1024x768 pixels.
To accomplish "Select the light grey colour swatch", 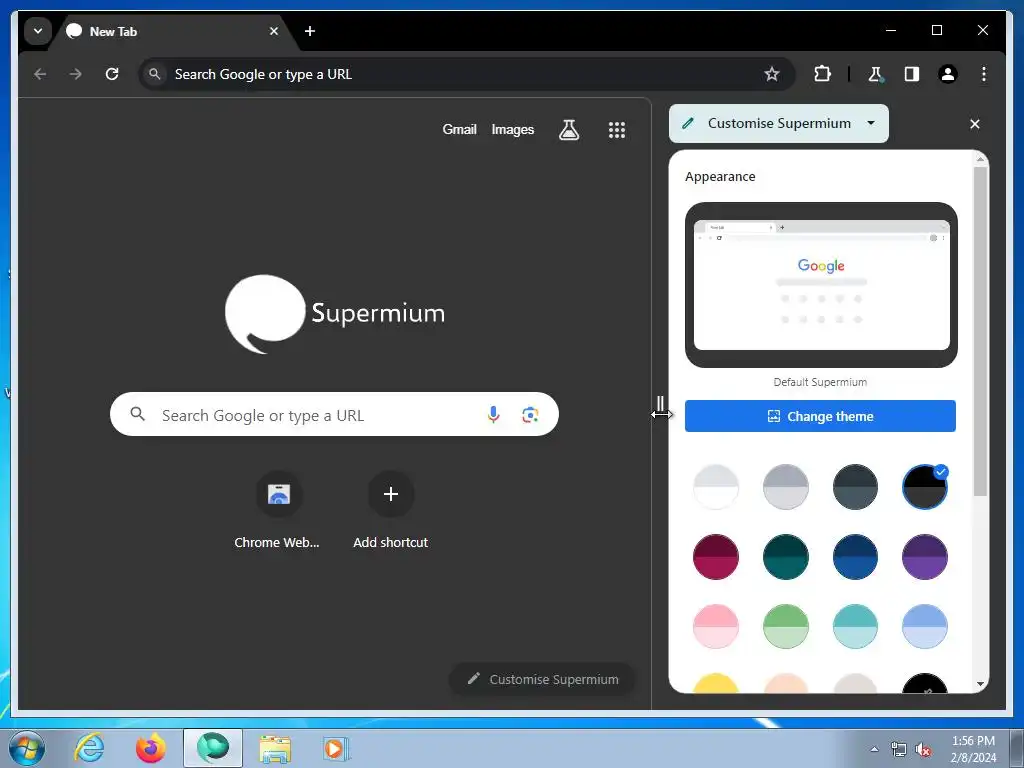I will click(x=786, y=487).
